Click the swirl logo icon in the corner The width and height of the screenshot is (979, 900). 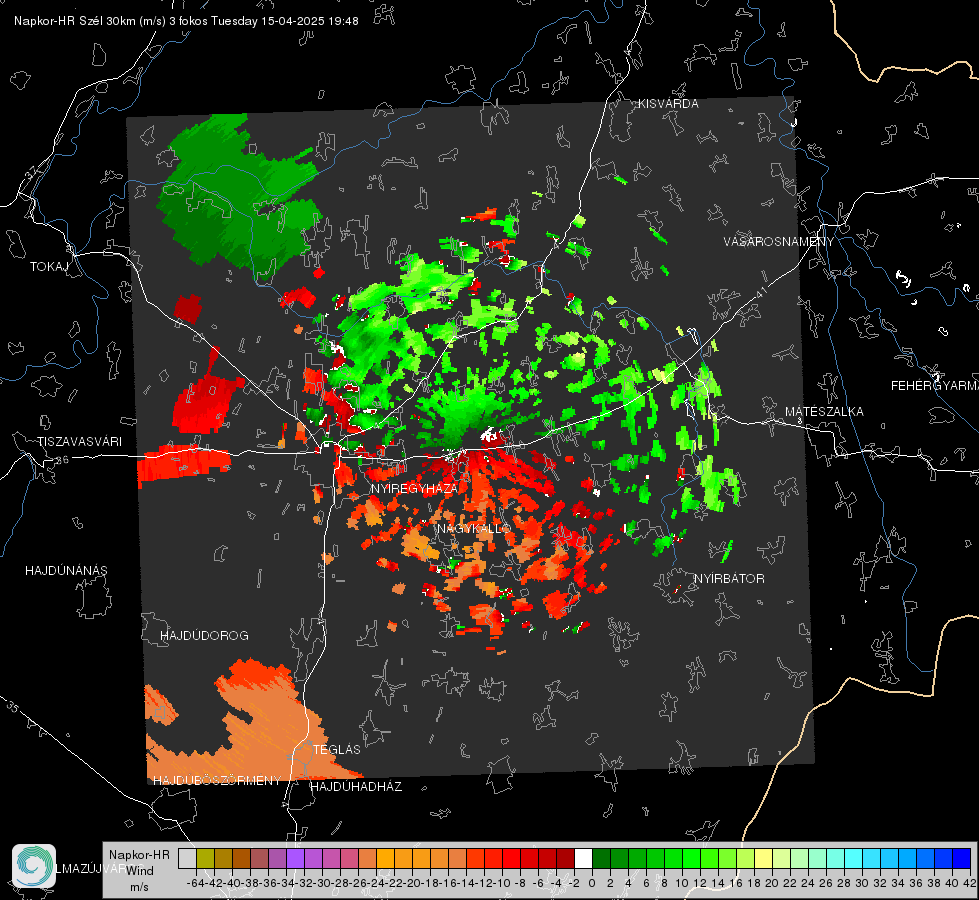click(x=34, y=866)
